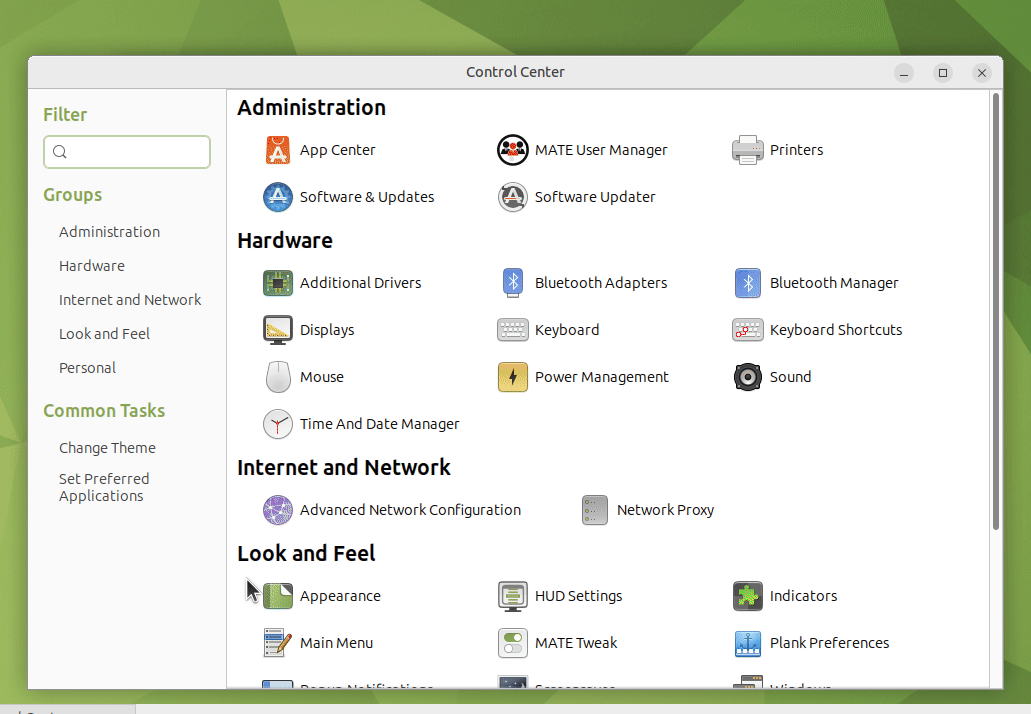1031x714 pixels.
Task: Click the 'Additional Drivers' label
Action: click(360, 283)
